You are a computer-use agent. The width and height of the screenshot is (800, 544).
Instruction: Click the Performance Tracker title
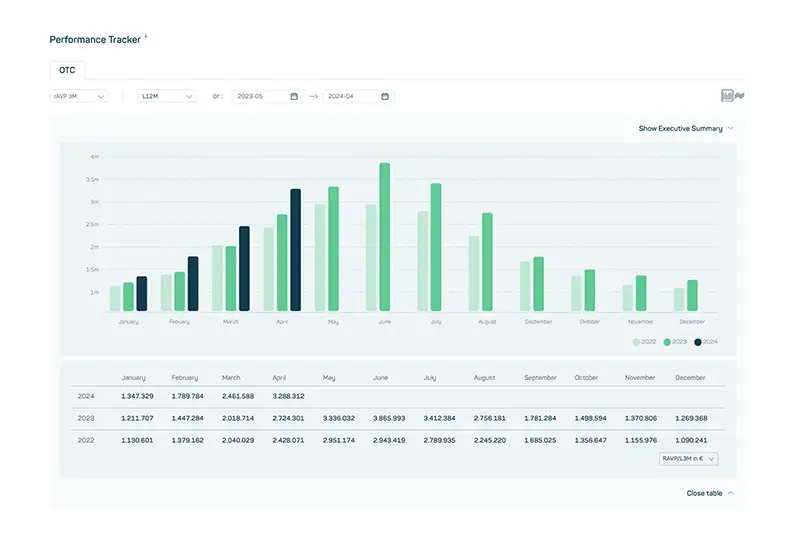pyautogui.click(x=95, y=40)
